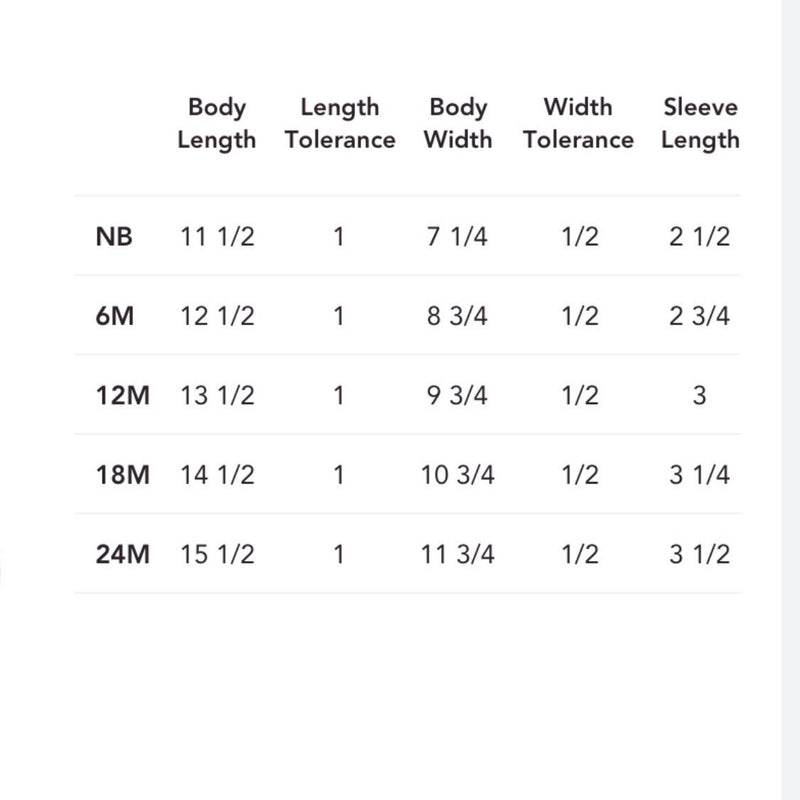Click the 2 3/4 sleeve length value
The height and width of the screenshot is (800, 800).
pyautogui.click(x=700, y=316)
